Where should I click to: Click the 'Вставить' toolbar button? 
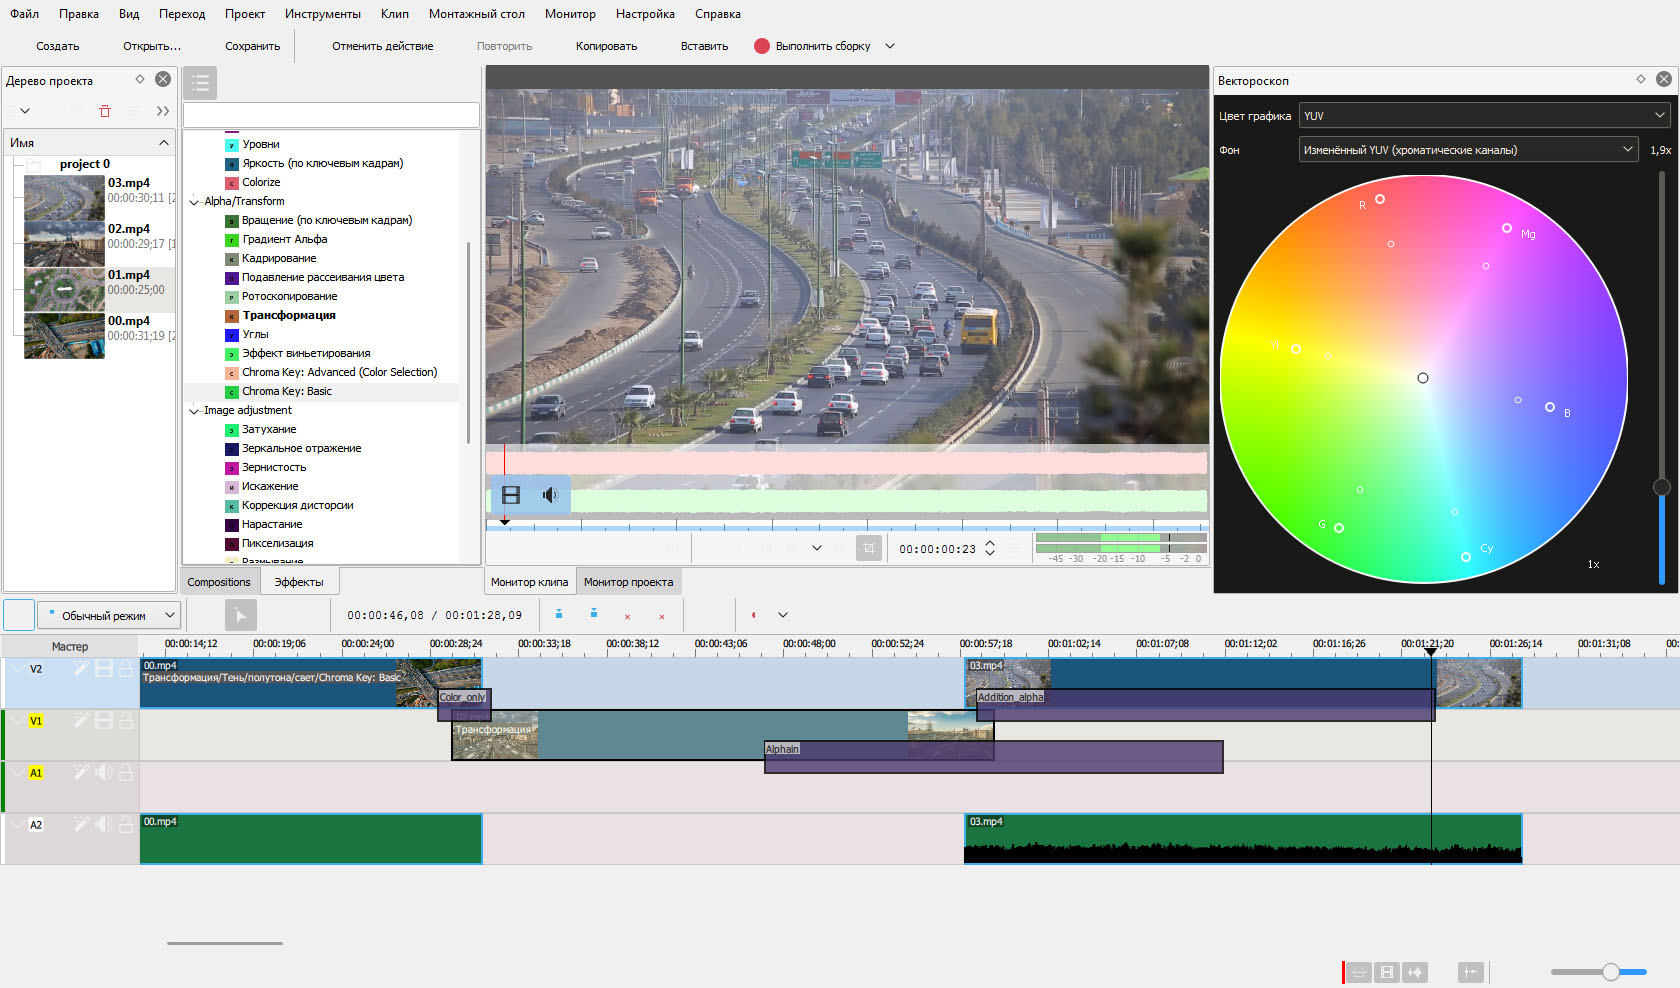point(704,46)
